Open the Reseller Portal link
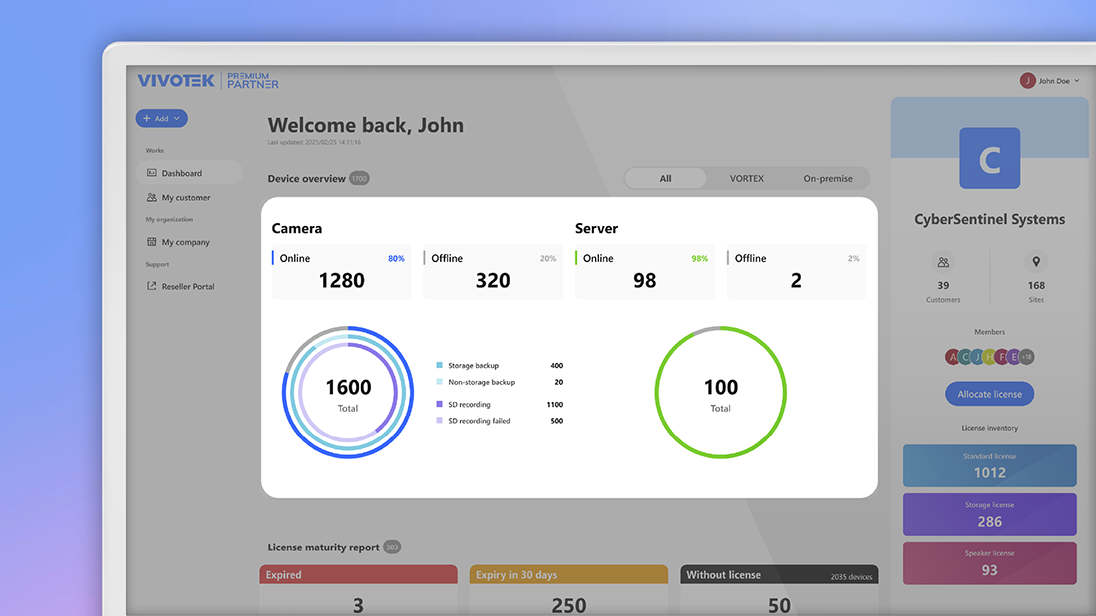Screen dimensions: 1096x616 click(188, 287)
